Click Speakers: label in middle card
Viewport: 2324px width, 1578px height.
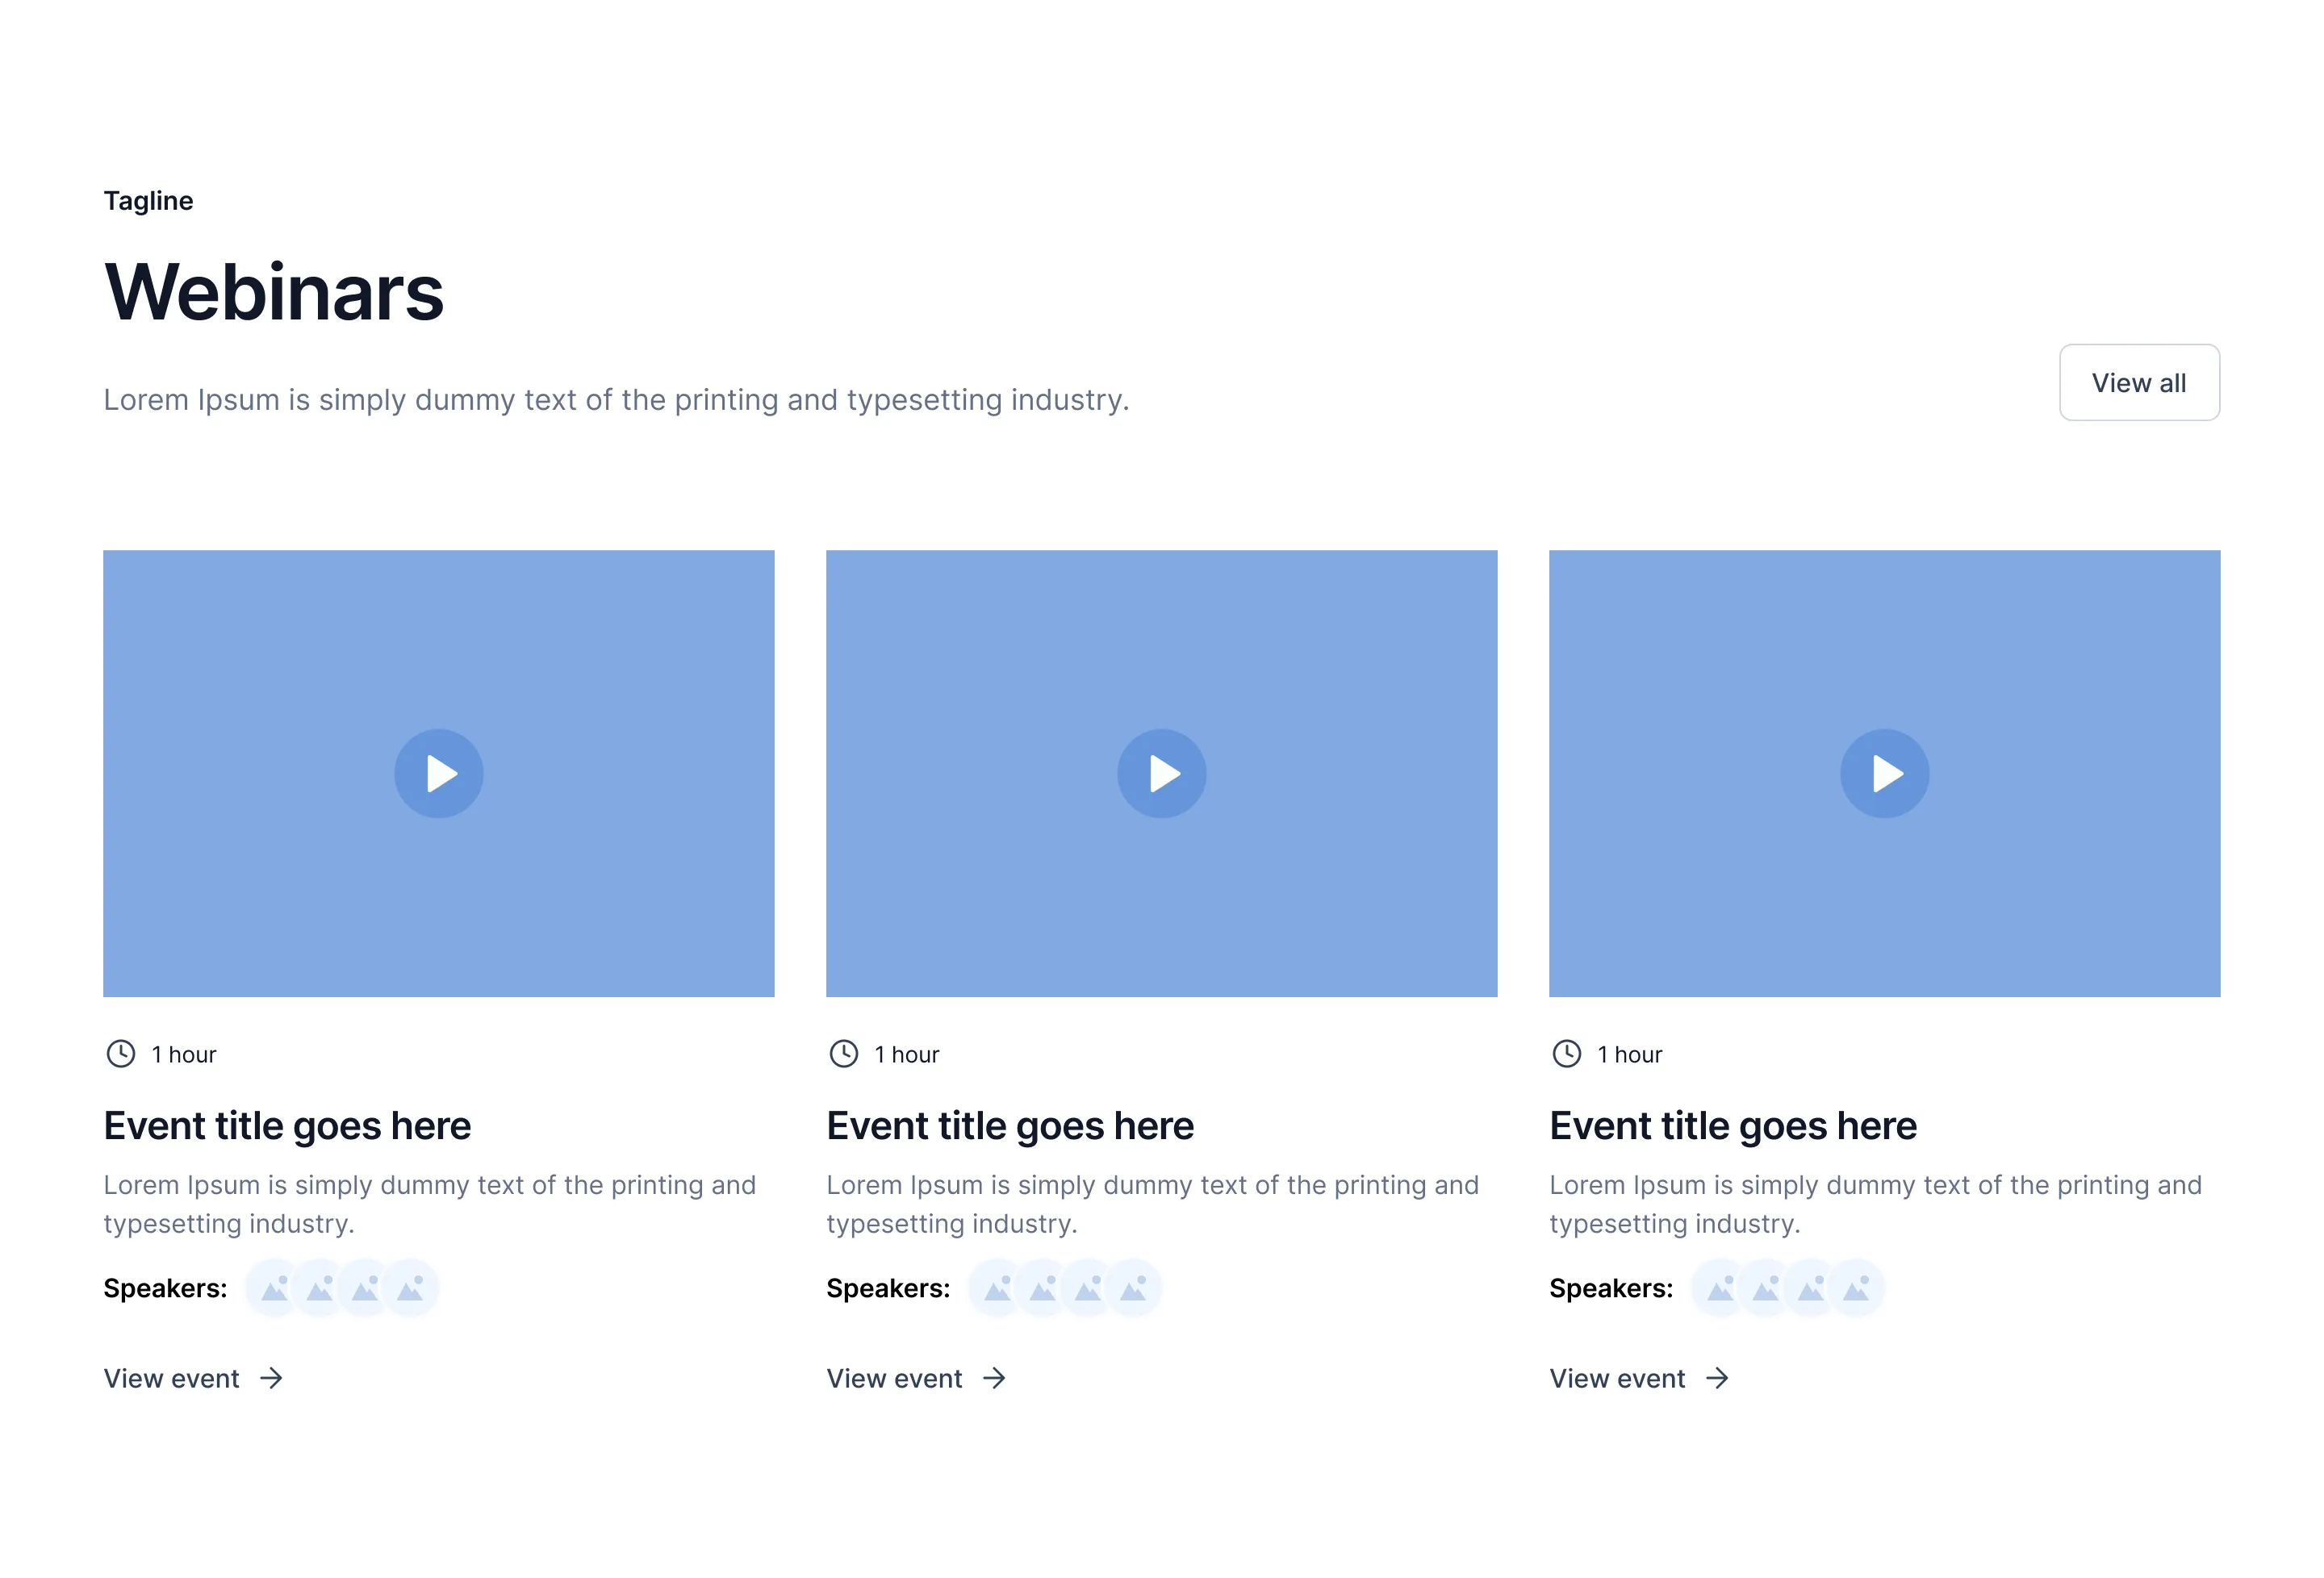[888, 1288]
